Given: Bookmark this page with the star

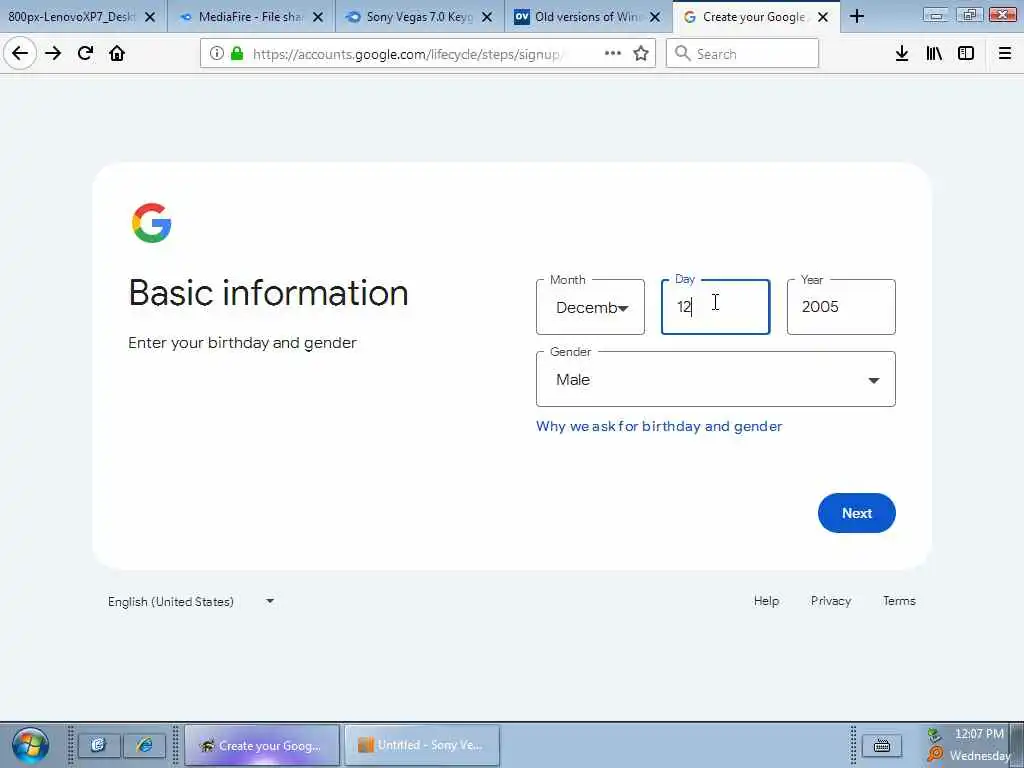Looking at the screenshot, I should (641, 54).
